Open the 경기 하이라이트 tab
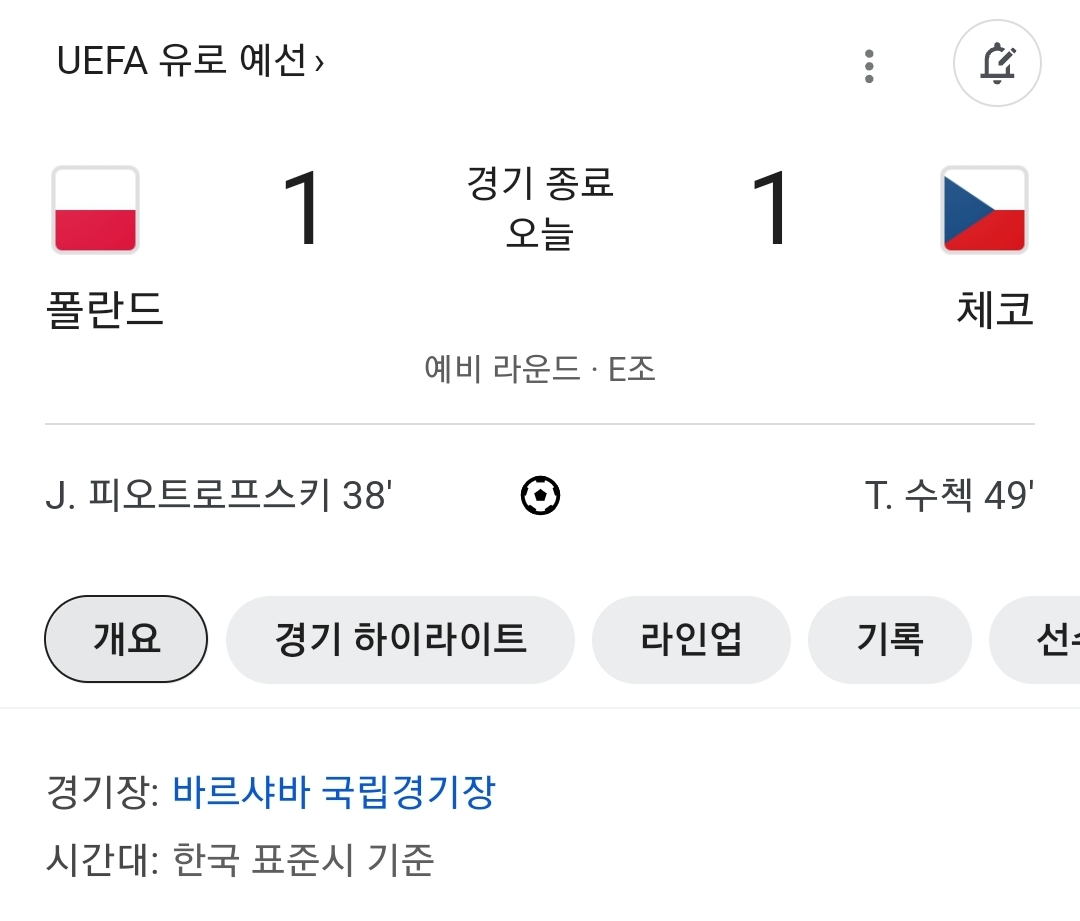1080x921 pixels. (x=400, y=639)
